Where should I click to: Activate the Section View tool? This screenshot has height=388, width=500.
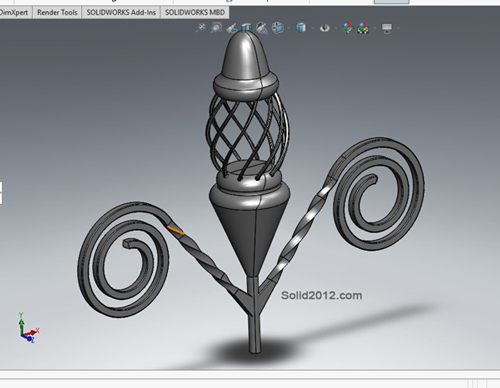[246, 28]
